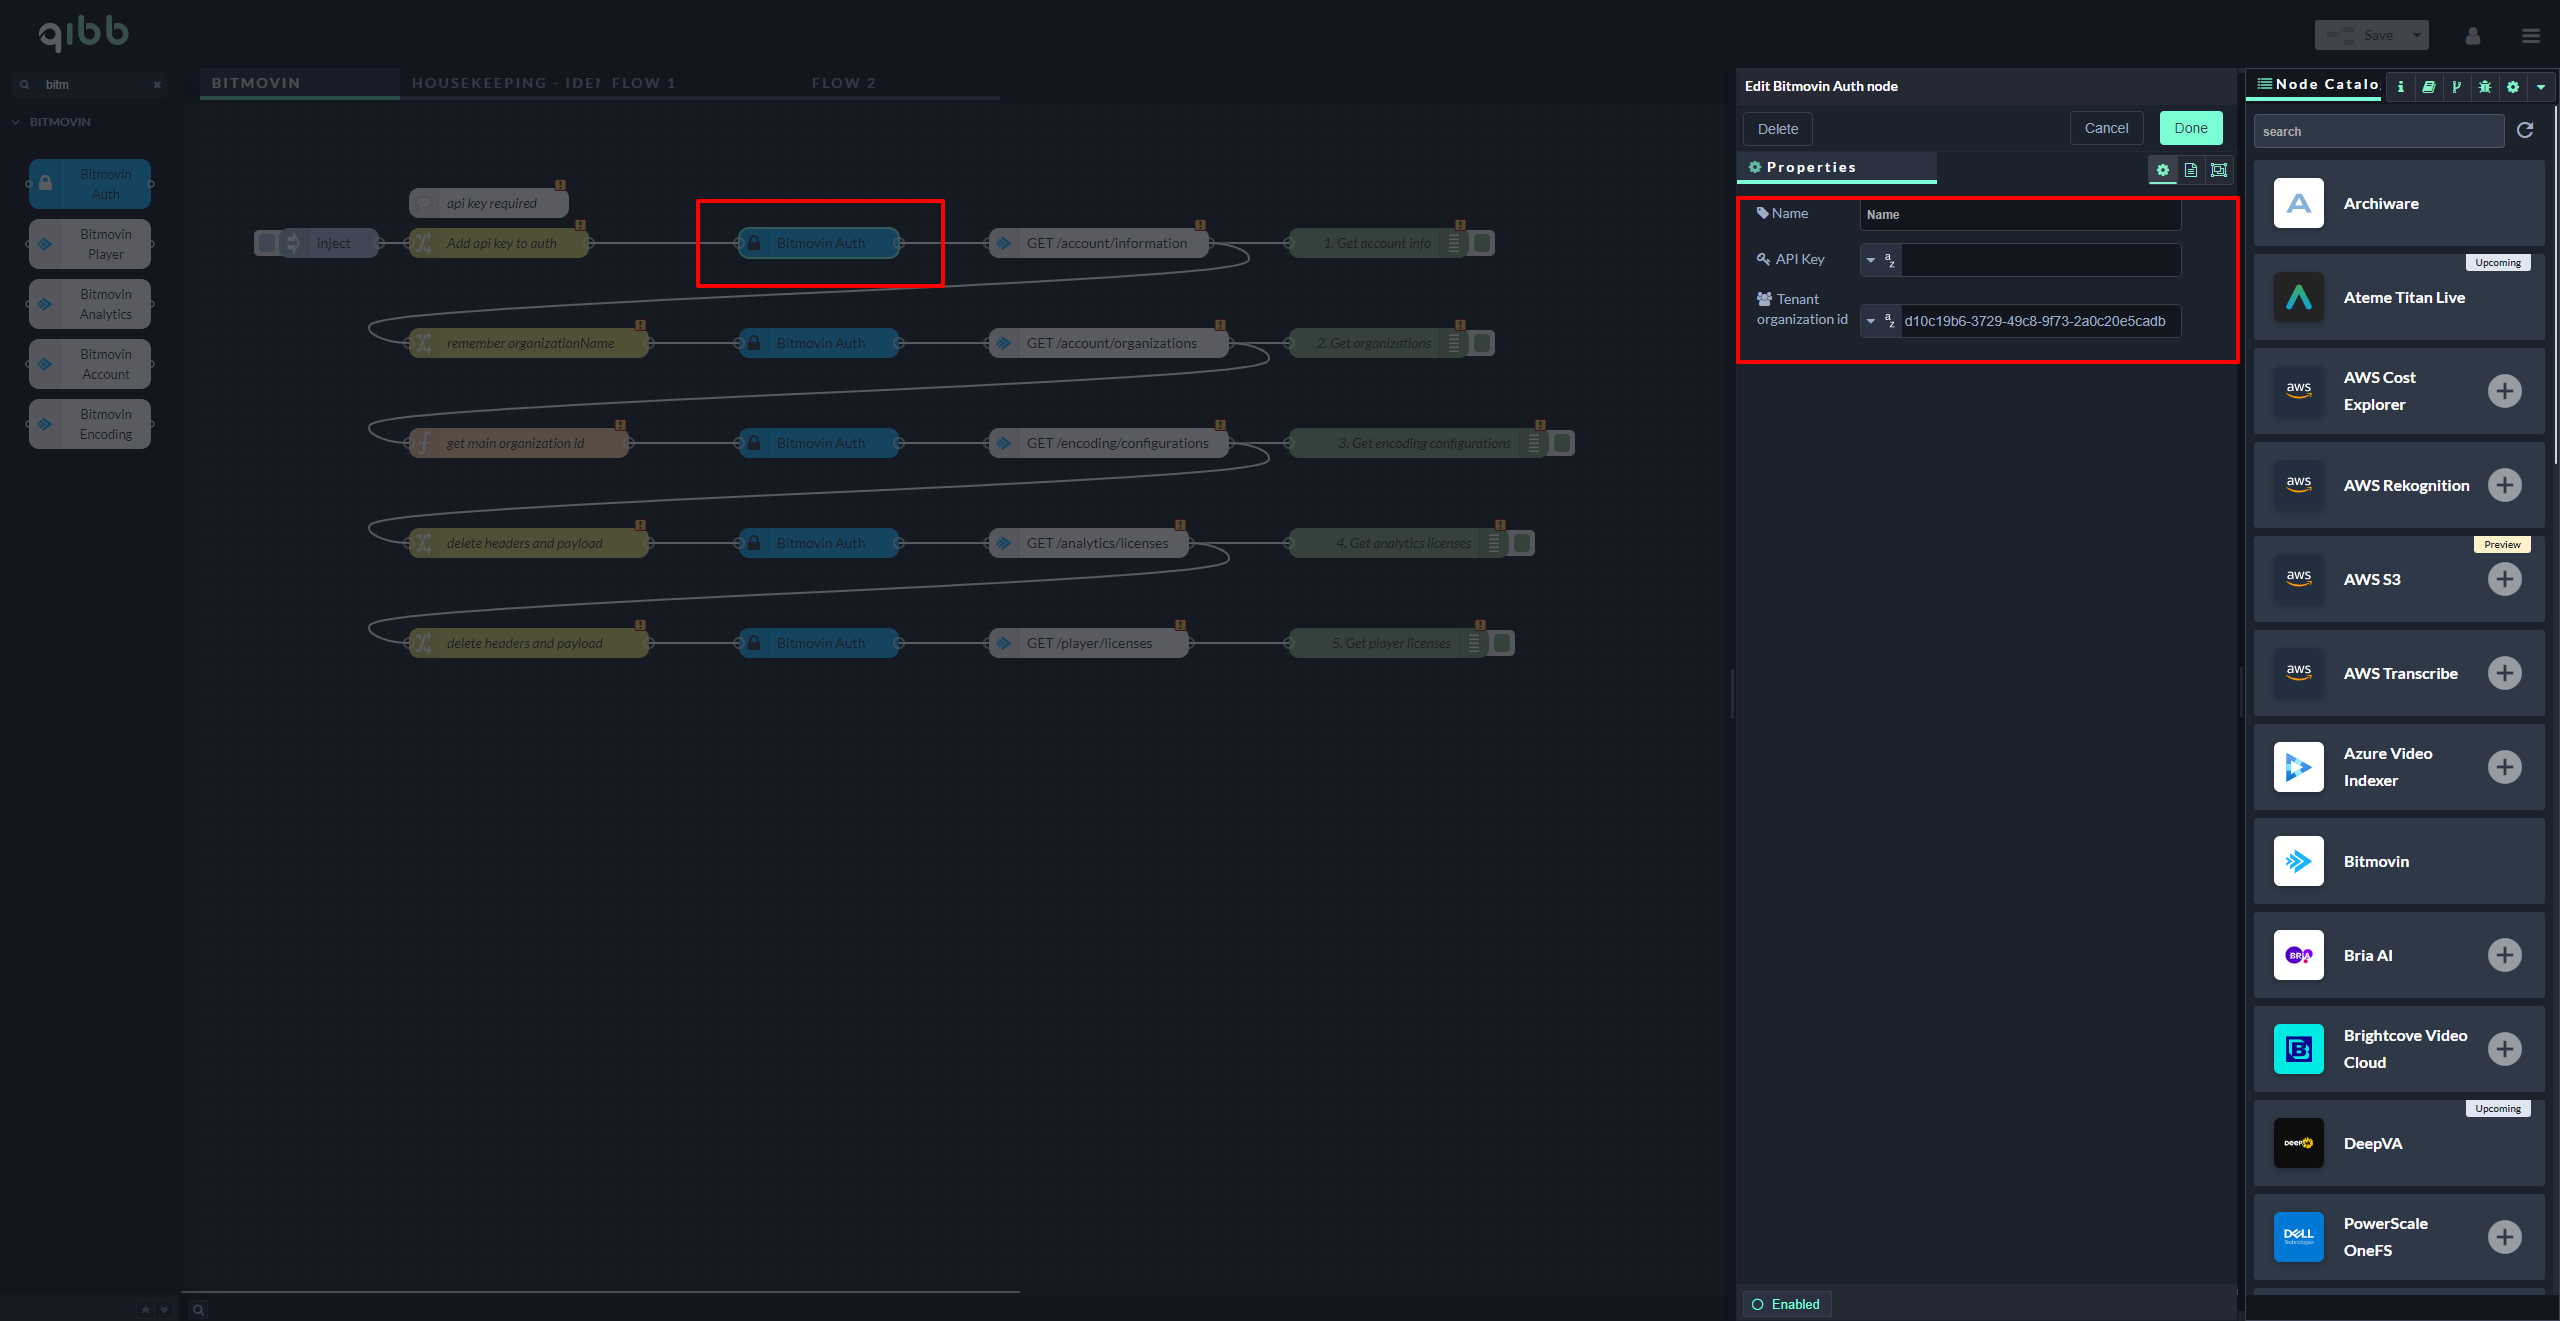Add AWS Transcribe with plus icon
The image size is (2560, 1321).
pos(2504,673)
